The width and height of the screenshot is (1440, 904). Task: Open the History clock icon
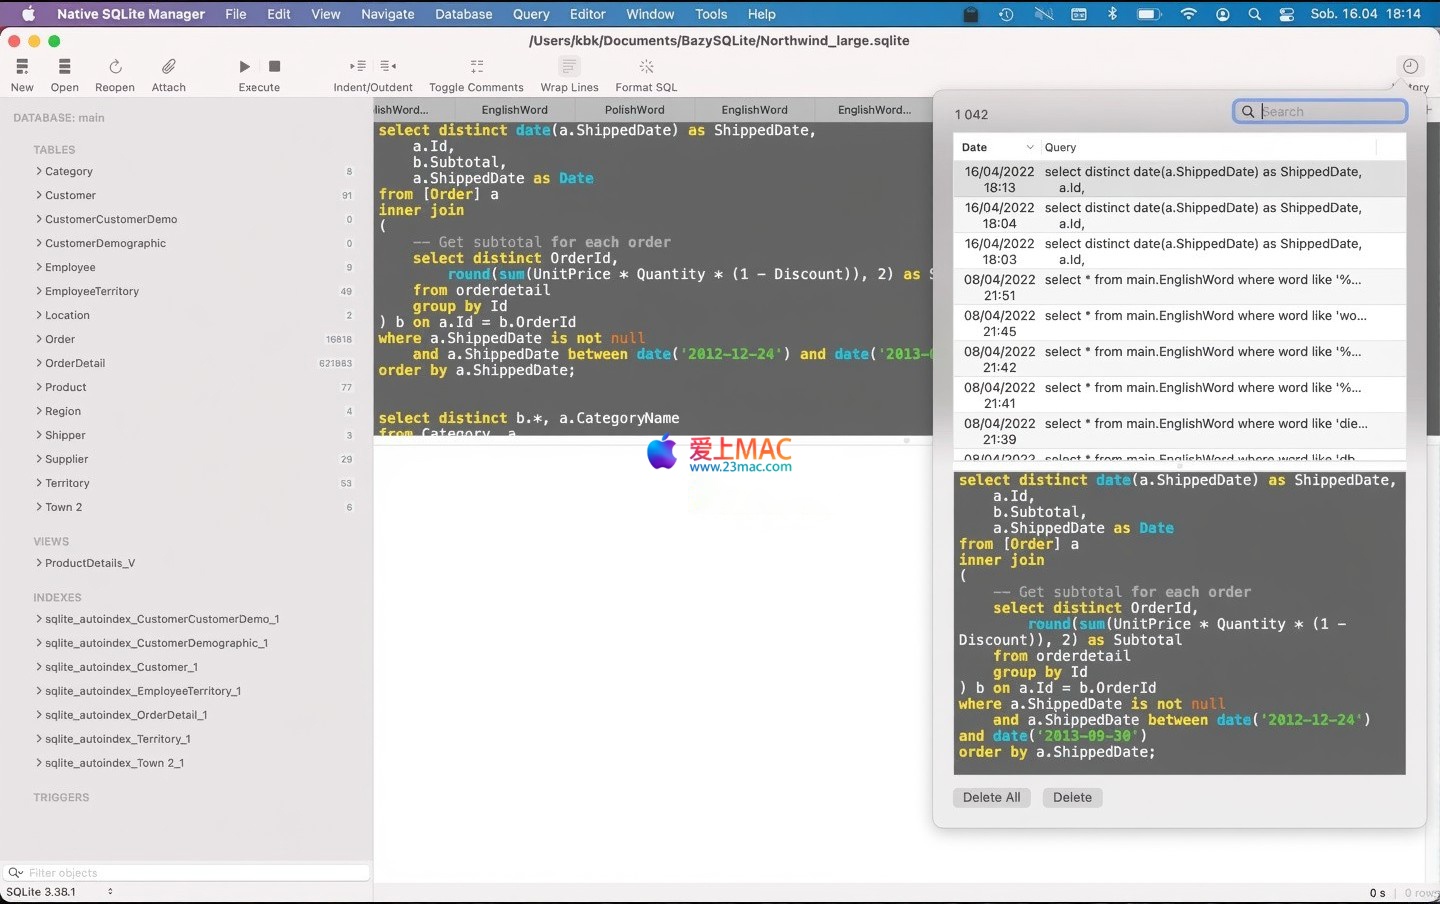point(1410,67)
